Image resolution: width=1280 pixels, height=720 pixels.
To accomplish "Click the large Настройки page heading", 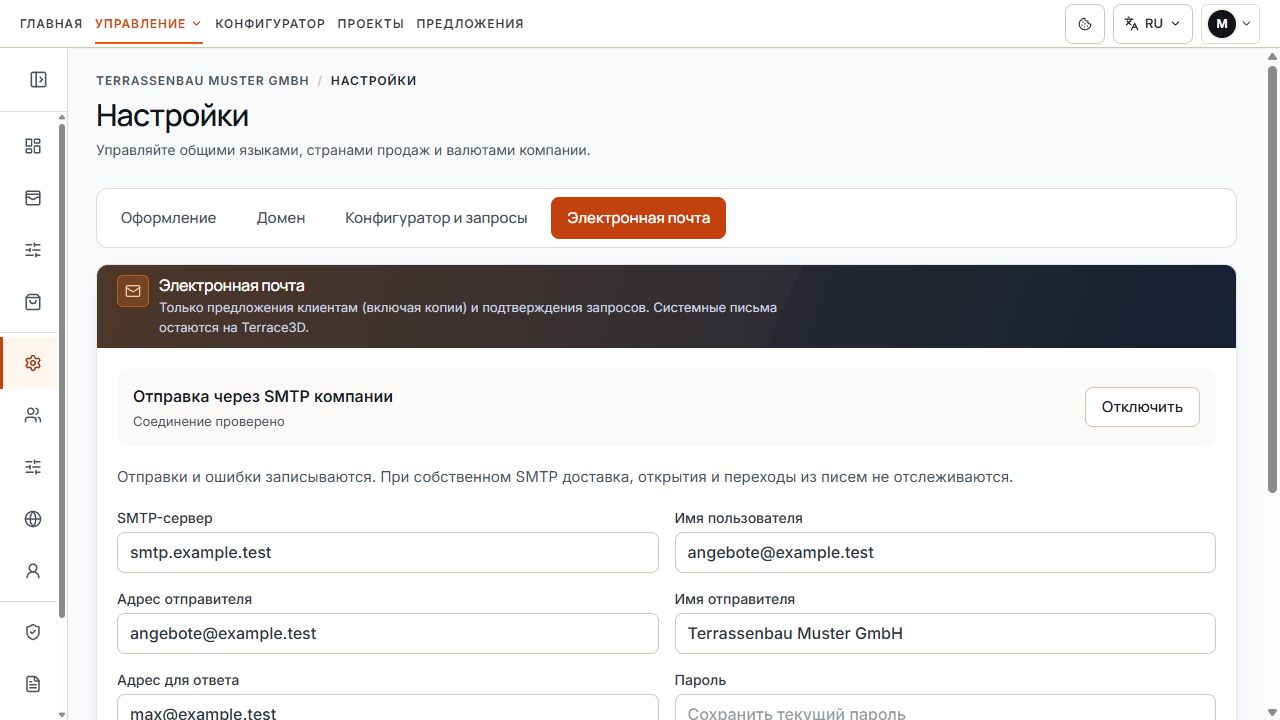I will click(x=172, y=115).
